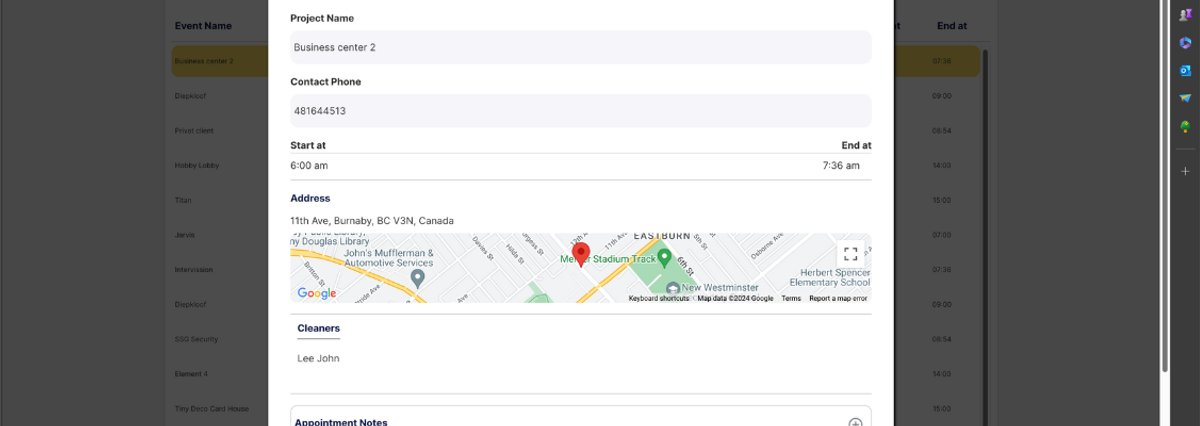Open map Terms link
The height and width of the screenshot is (426, 1200).
[x=791, y=298]
